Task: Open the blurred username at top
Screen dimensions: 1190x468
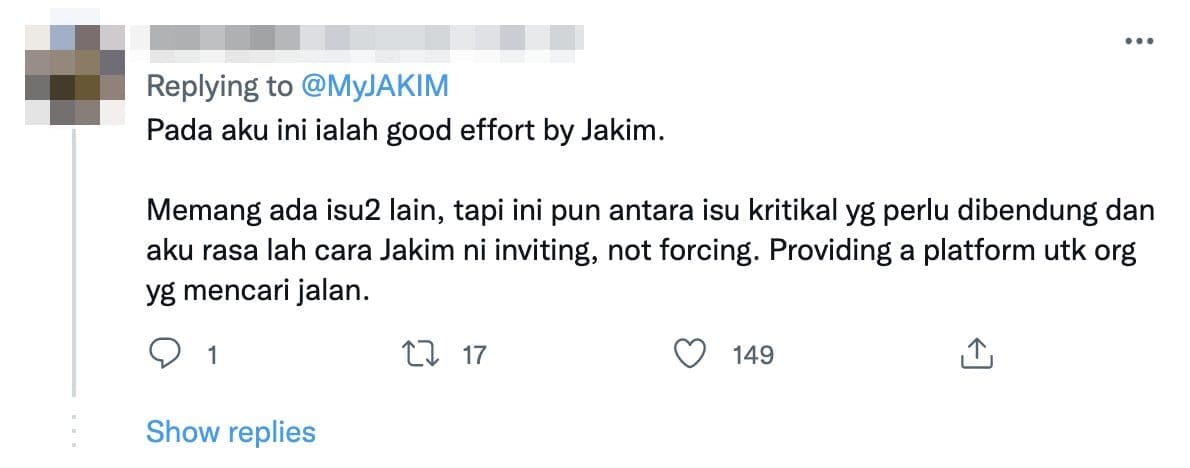Action: [357, 38]
